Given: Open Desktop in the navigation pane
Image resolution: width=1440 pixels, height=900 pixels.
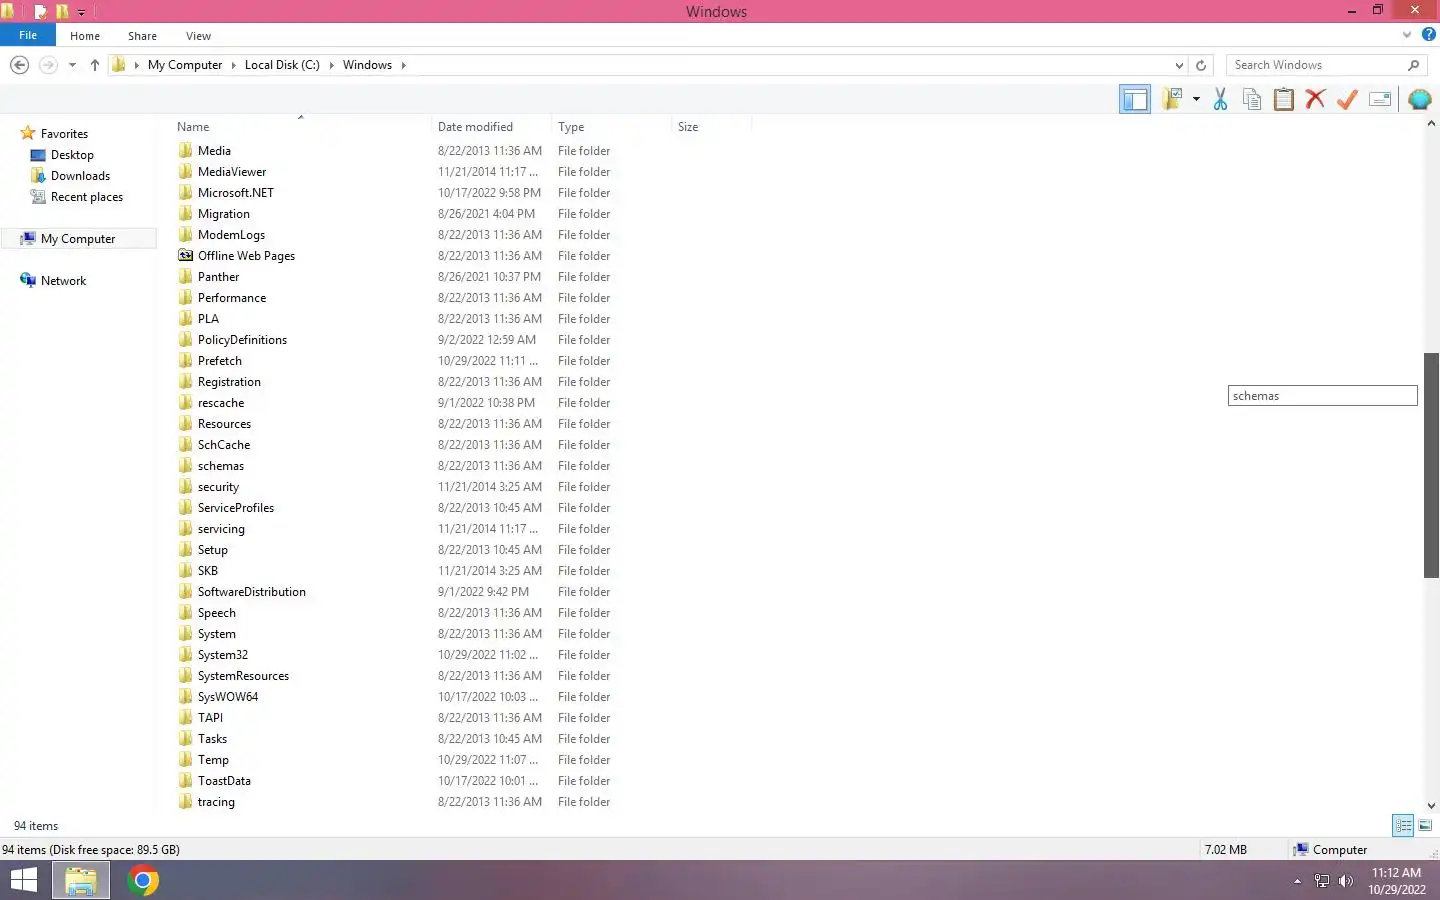Looking at the screenshot, I should 72,155.
